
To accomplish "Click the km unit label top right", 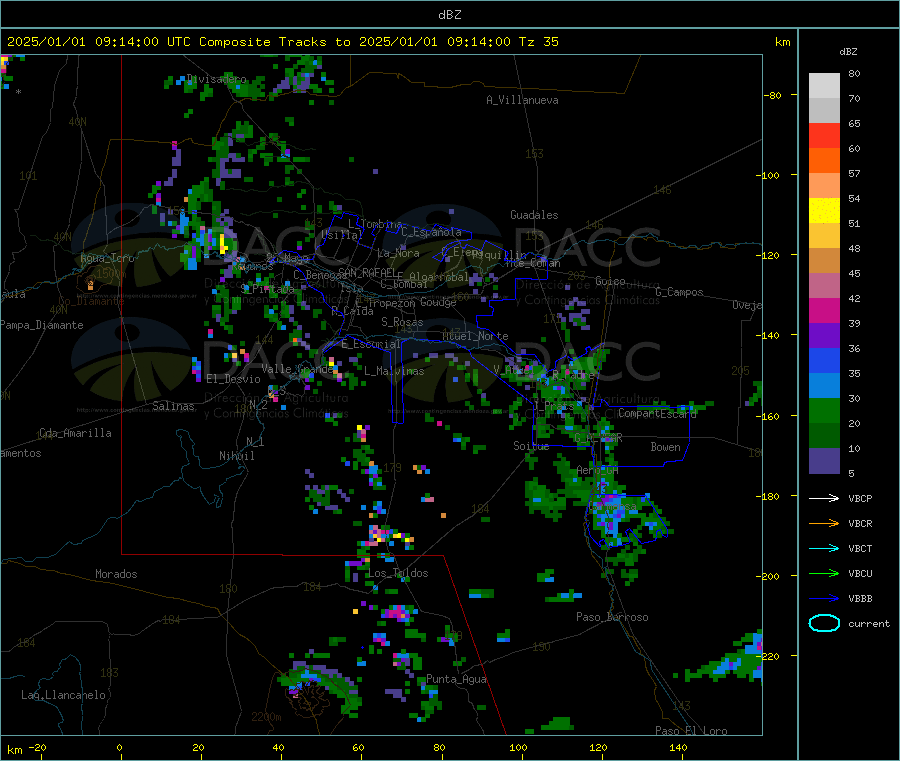I will pos(782,42).
